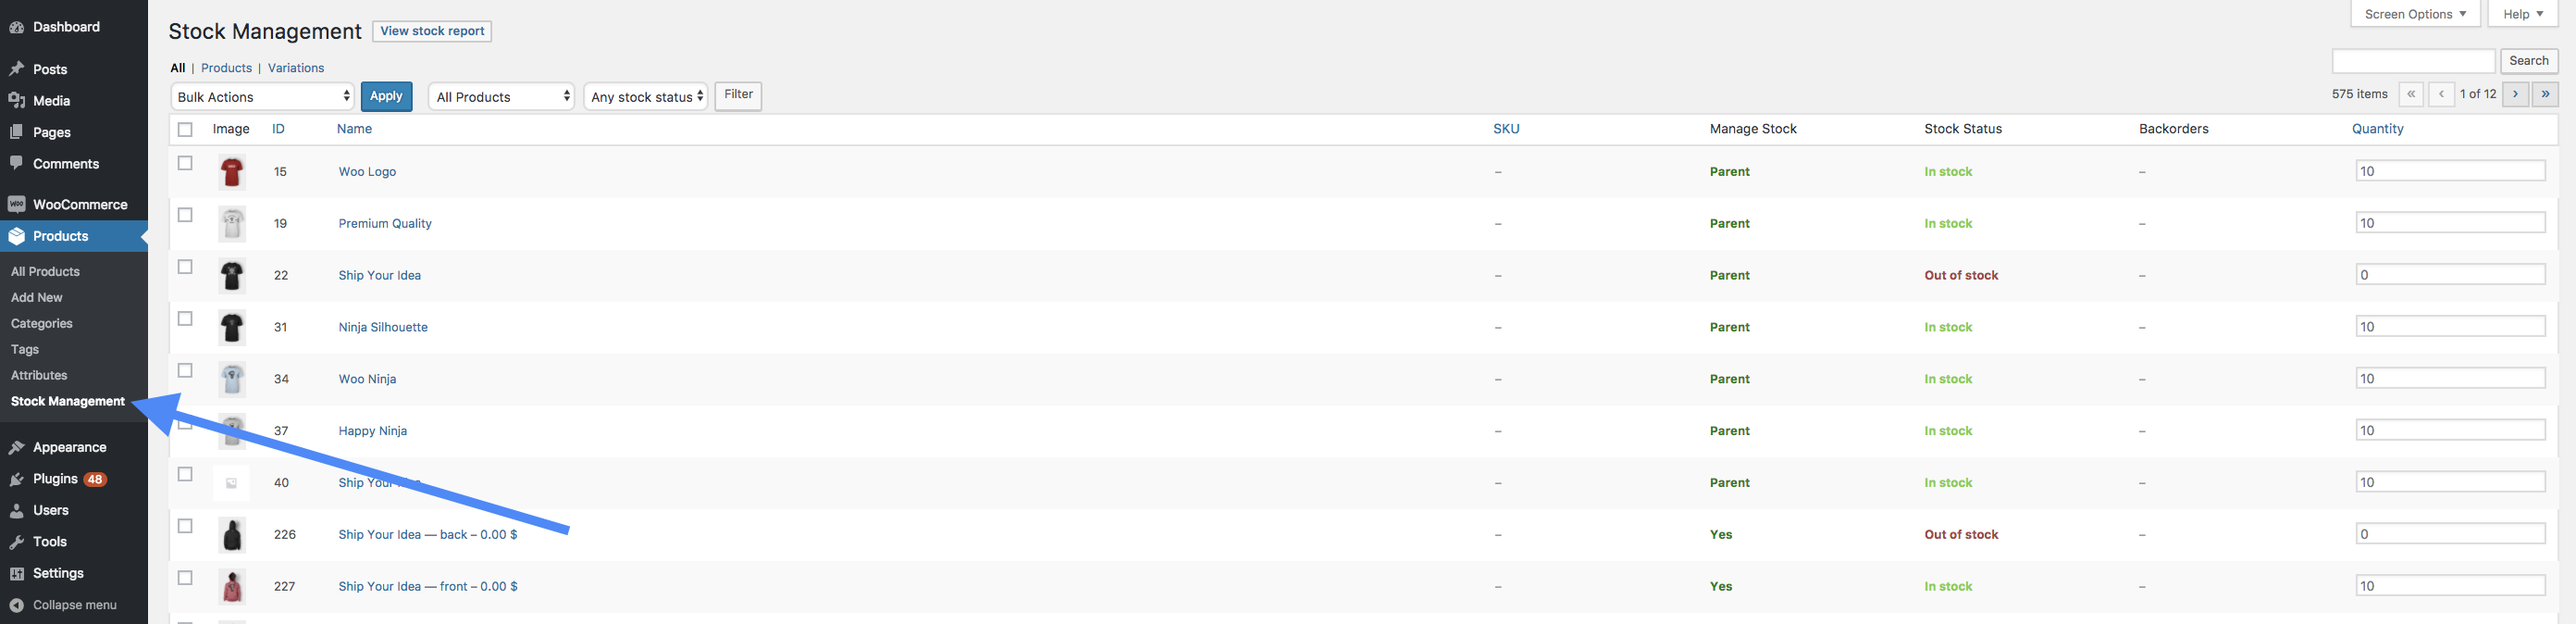Image resolution: width=2576 pixels, height=624 pixels.
Task: Check the row checkbox for ID 227
Action: [185, 578]
